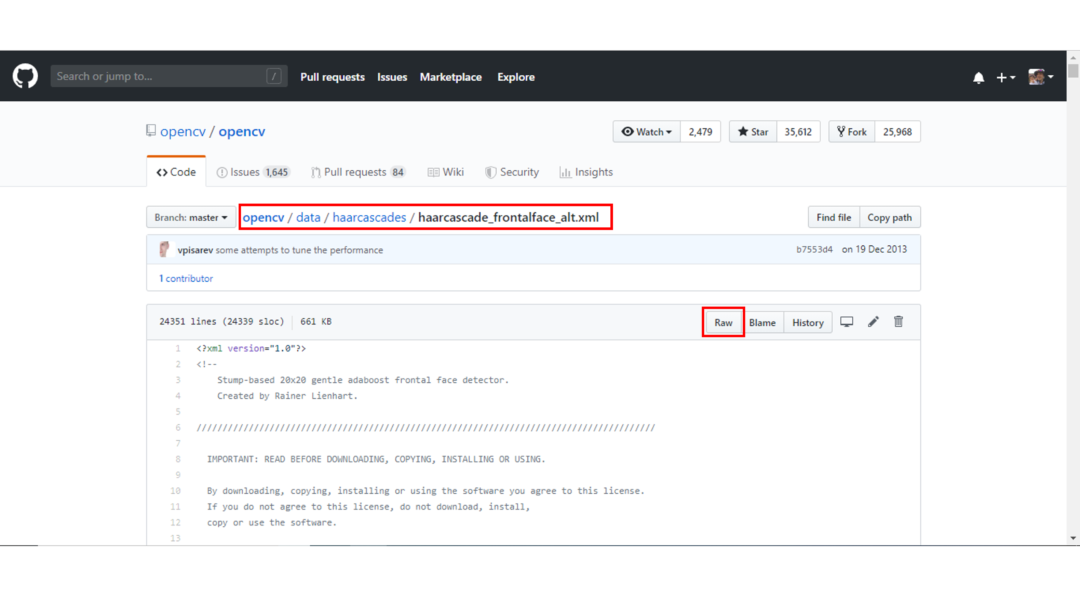
Task: Expand the Watch dropdown
Action: [x=646, y=132]
